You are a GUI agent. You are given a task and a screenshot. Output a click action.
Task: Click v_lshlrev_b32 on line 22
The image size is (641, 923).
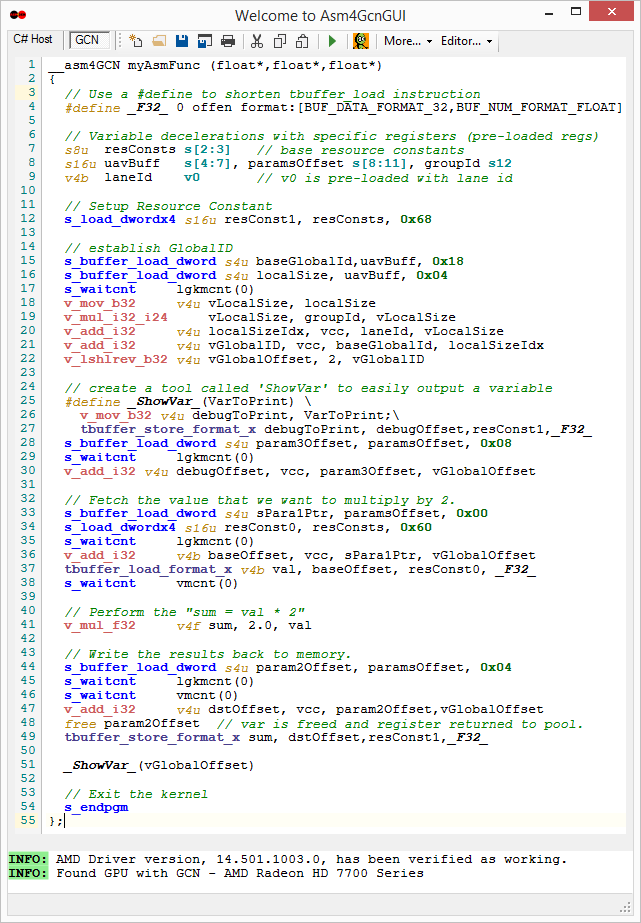tap(116, 359)
